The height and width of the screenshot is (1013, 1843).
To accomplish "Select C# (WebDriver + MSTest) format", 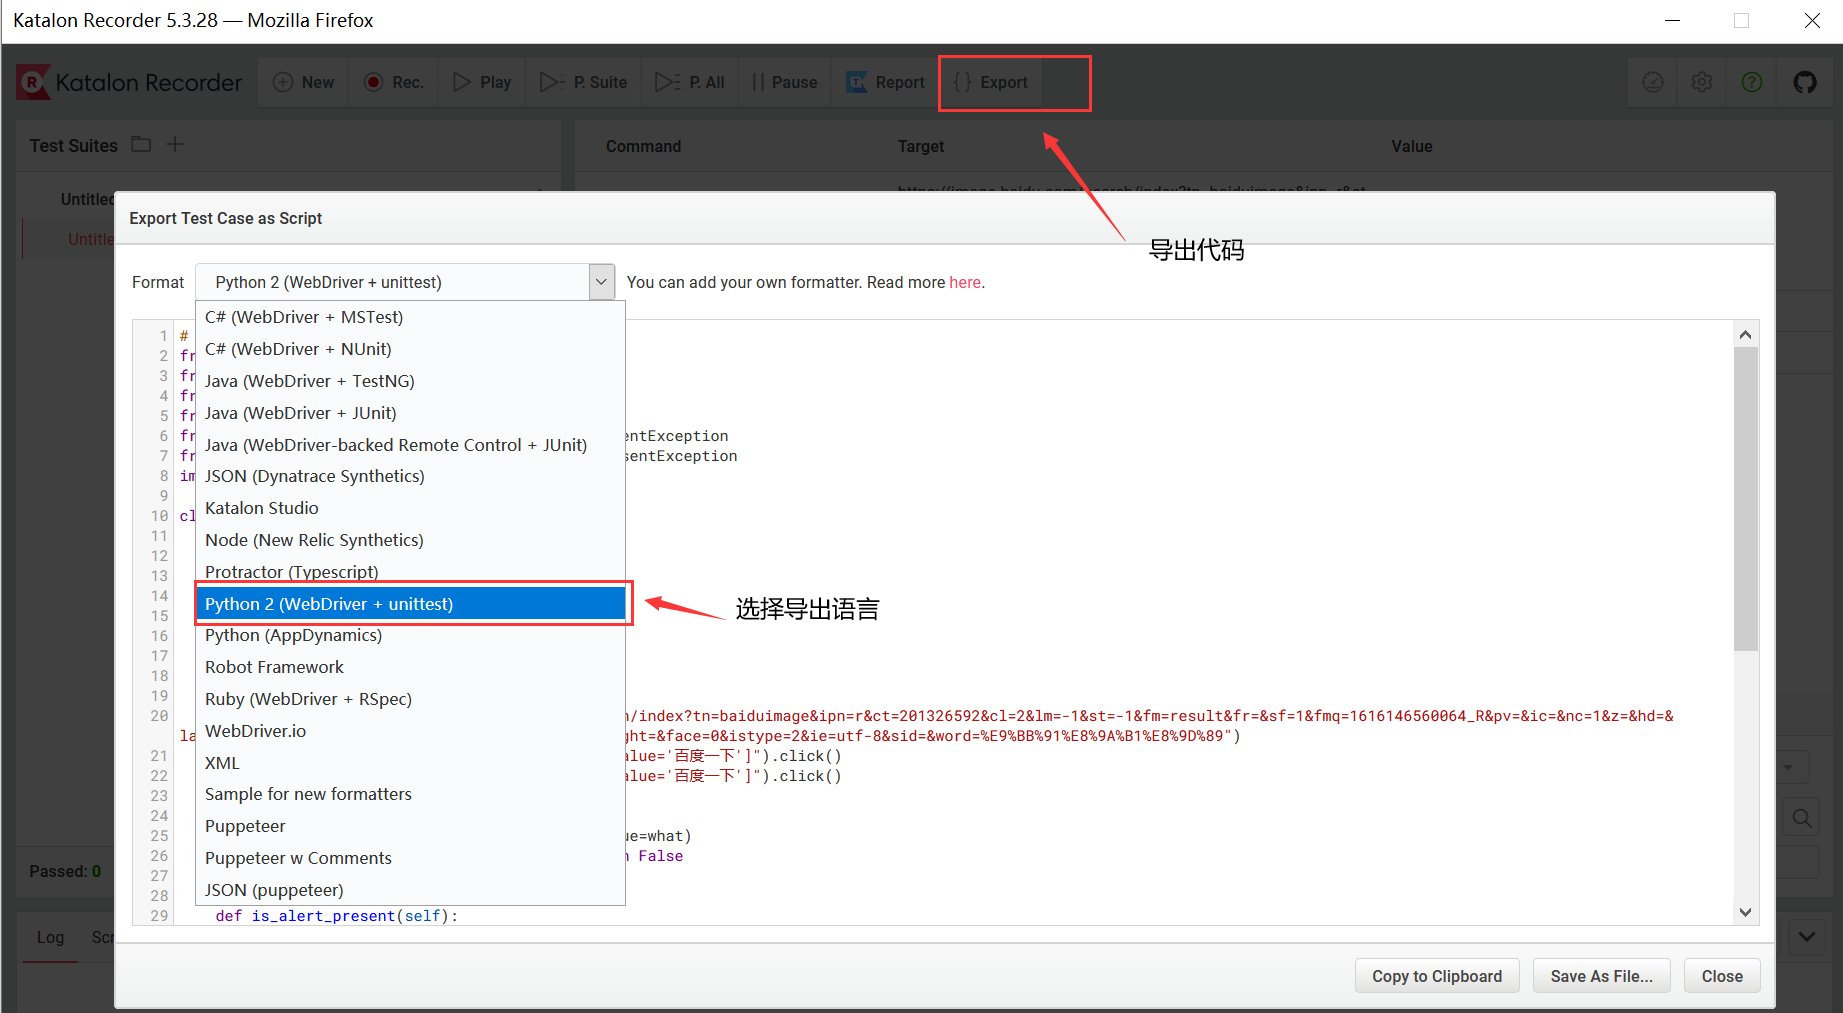I will [x=410, y=317].
